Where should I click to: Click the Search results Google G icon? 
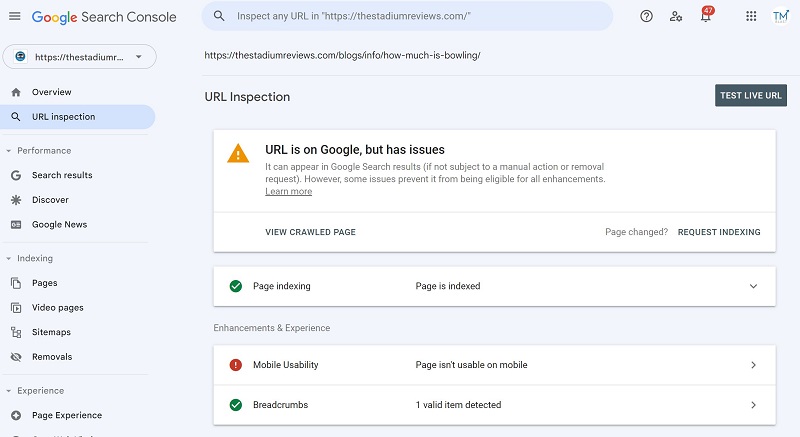tap(16, 175)
